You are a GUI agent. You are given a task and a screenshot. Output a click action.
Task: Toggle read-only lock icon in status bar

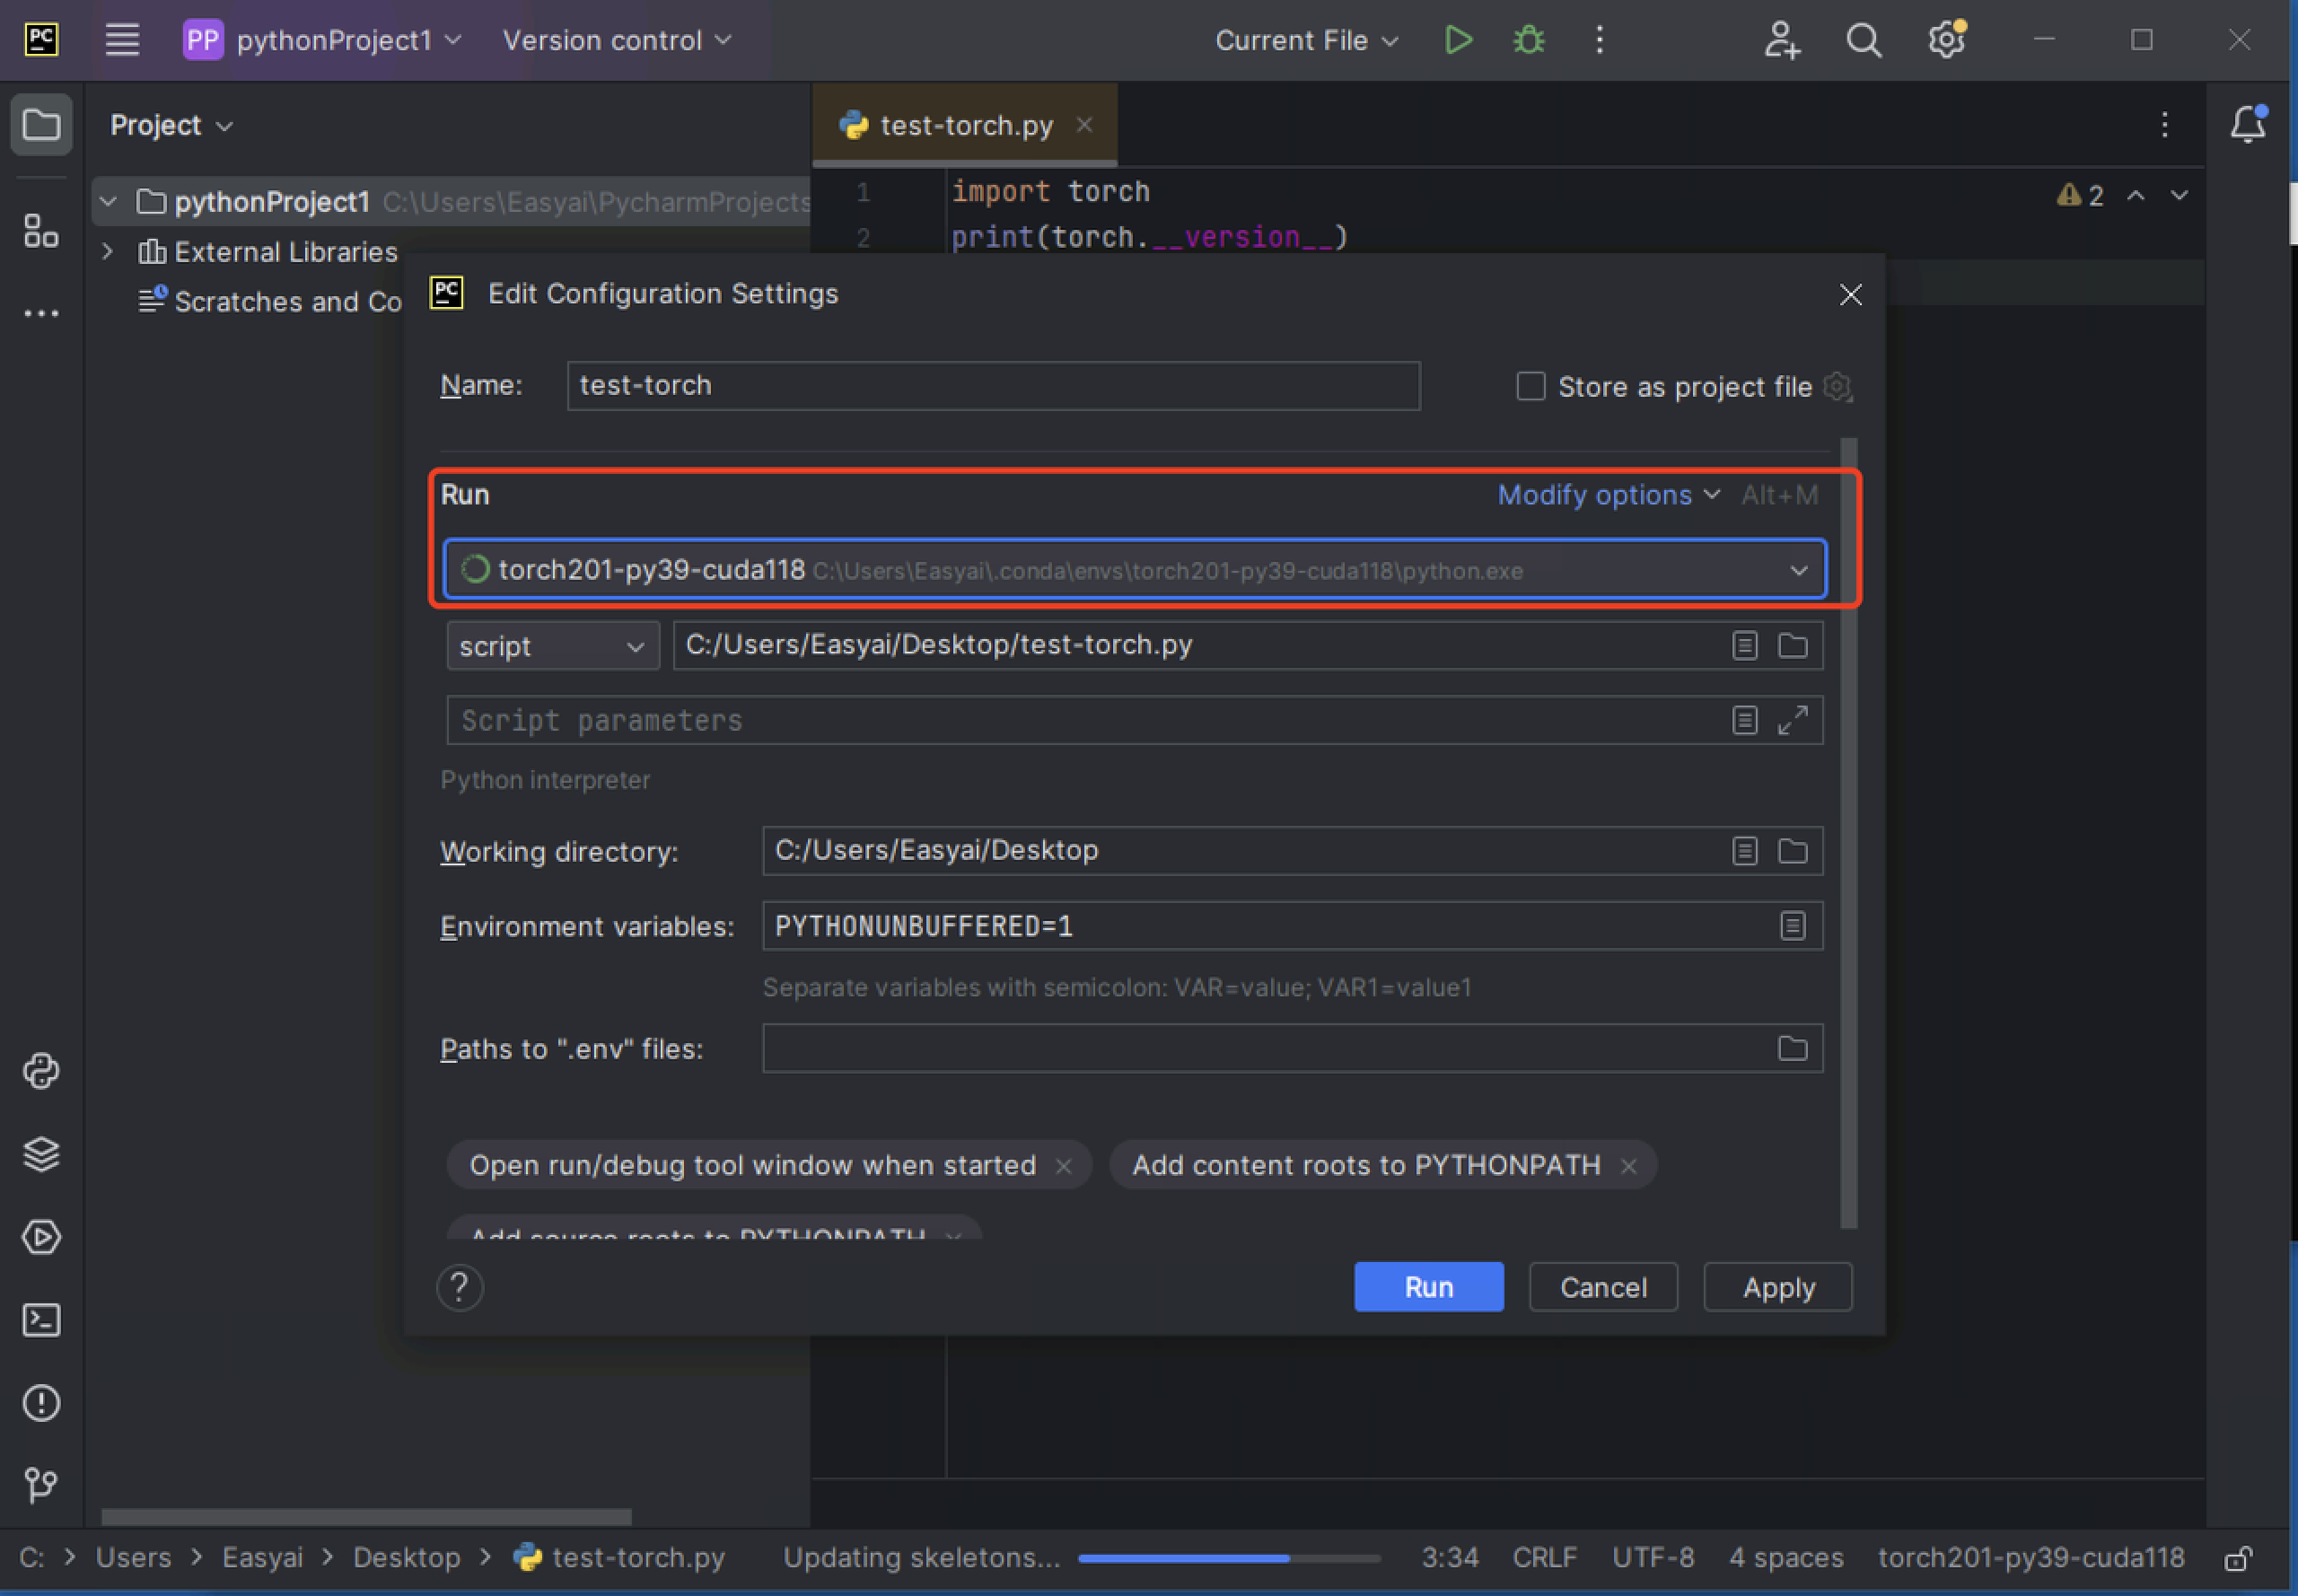tap(2238, 1558)
